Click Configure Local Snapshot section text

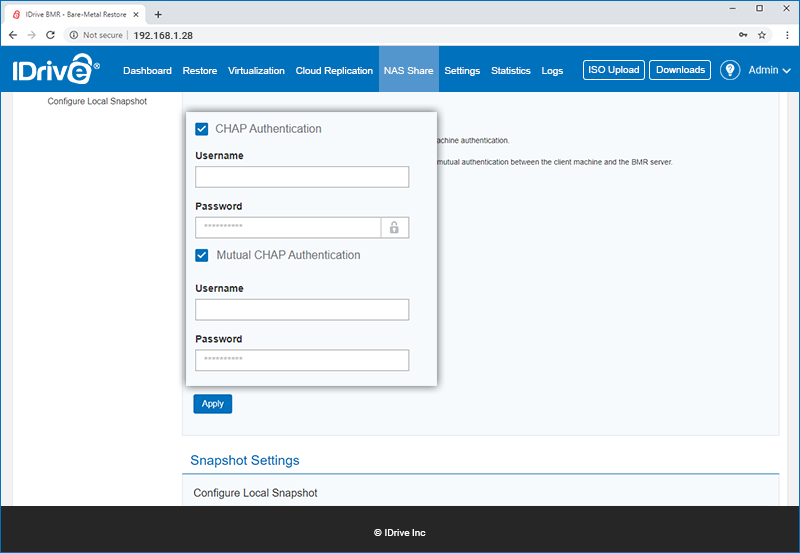[x=255, y=493]
